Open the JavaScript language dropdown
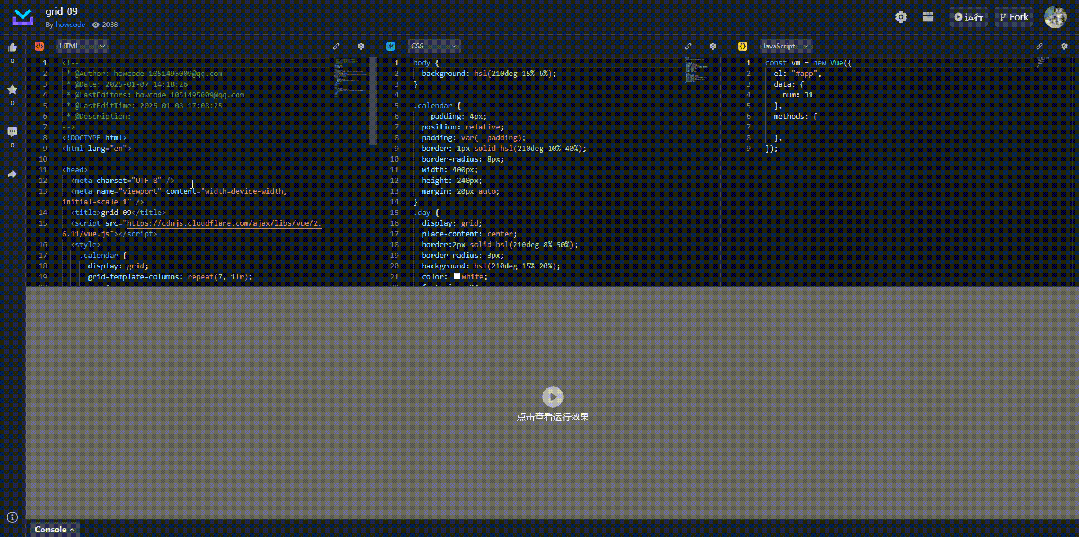 tap(786, 46)
